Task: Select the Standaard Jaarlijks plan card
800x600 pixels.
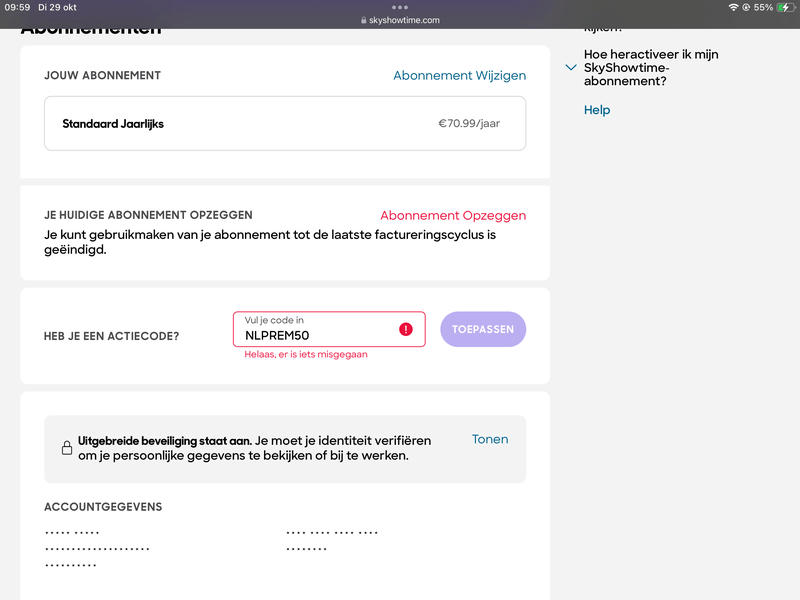Action: (x=285, y=124)
